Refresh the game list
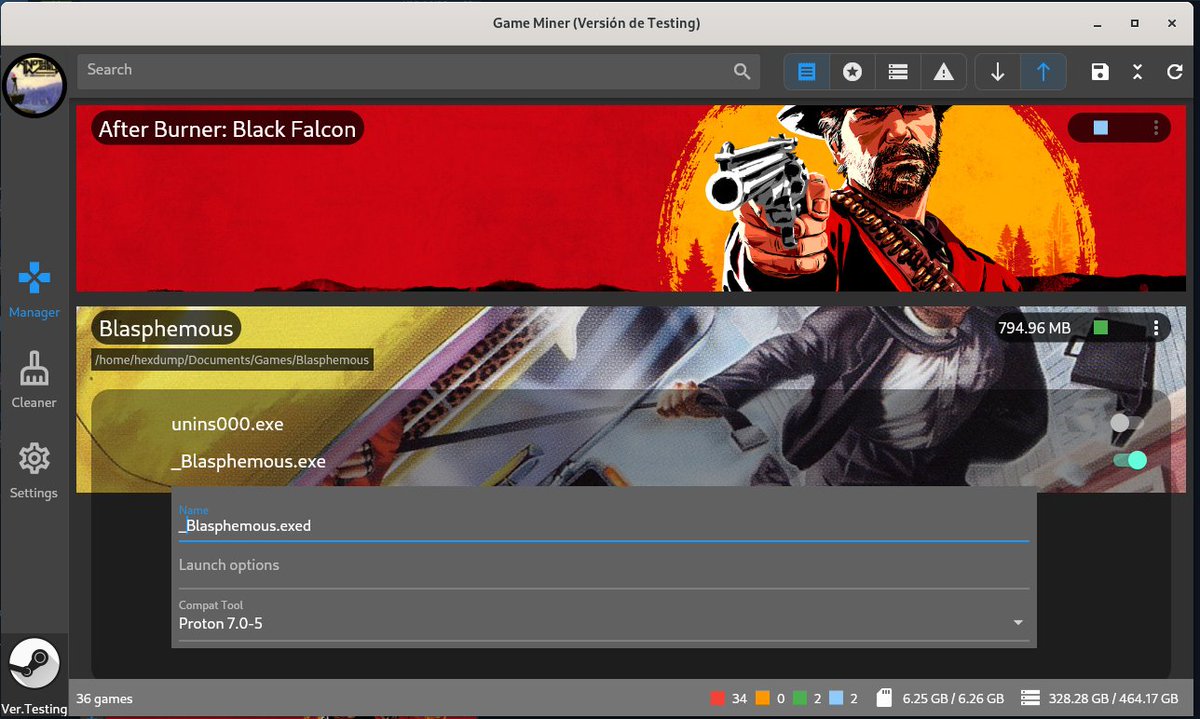Image resolution: width=1200 pixels, height=719 pixels. [1175, 71]
